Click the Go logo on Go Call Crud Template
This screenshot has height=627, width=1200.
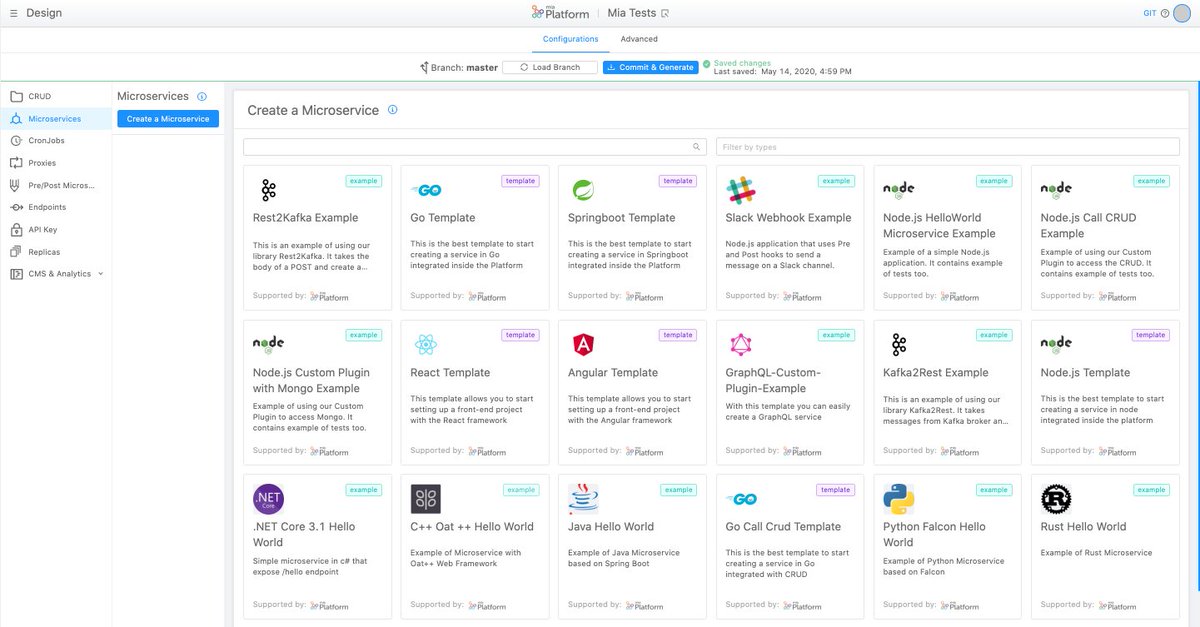pyautogui.click(x=741, y=499)
